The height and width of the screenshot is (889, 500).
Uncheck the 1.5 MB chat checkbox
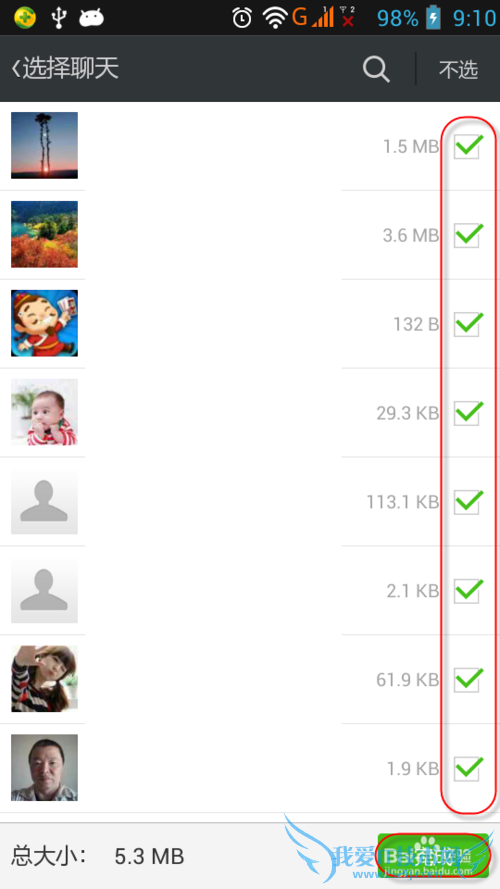tap(468, 146)
